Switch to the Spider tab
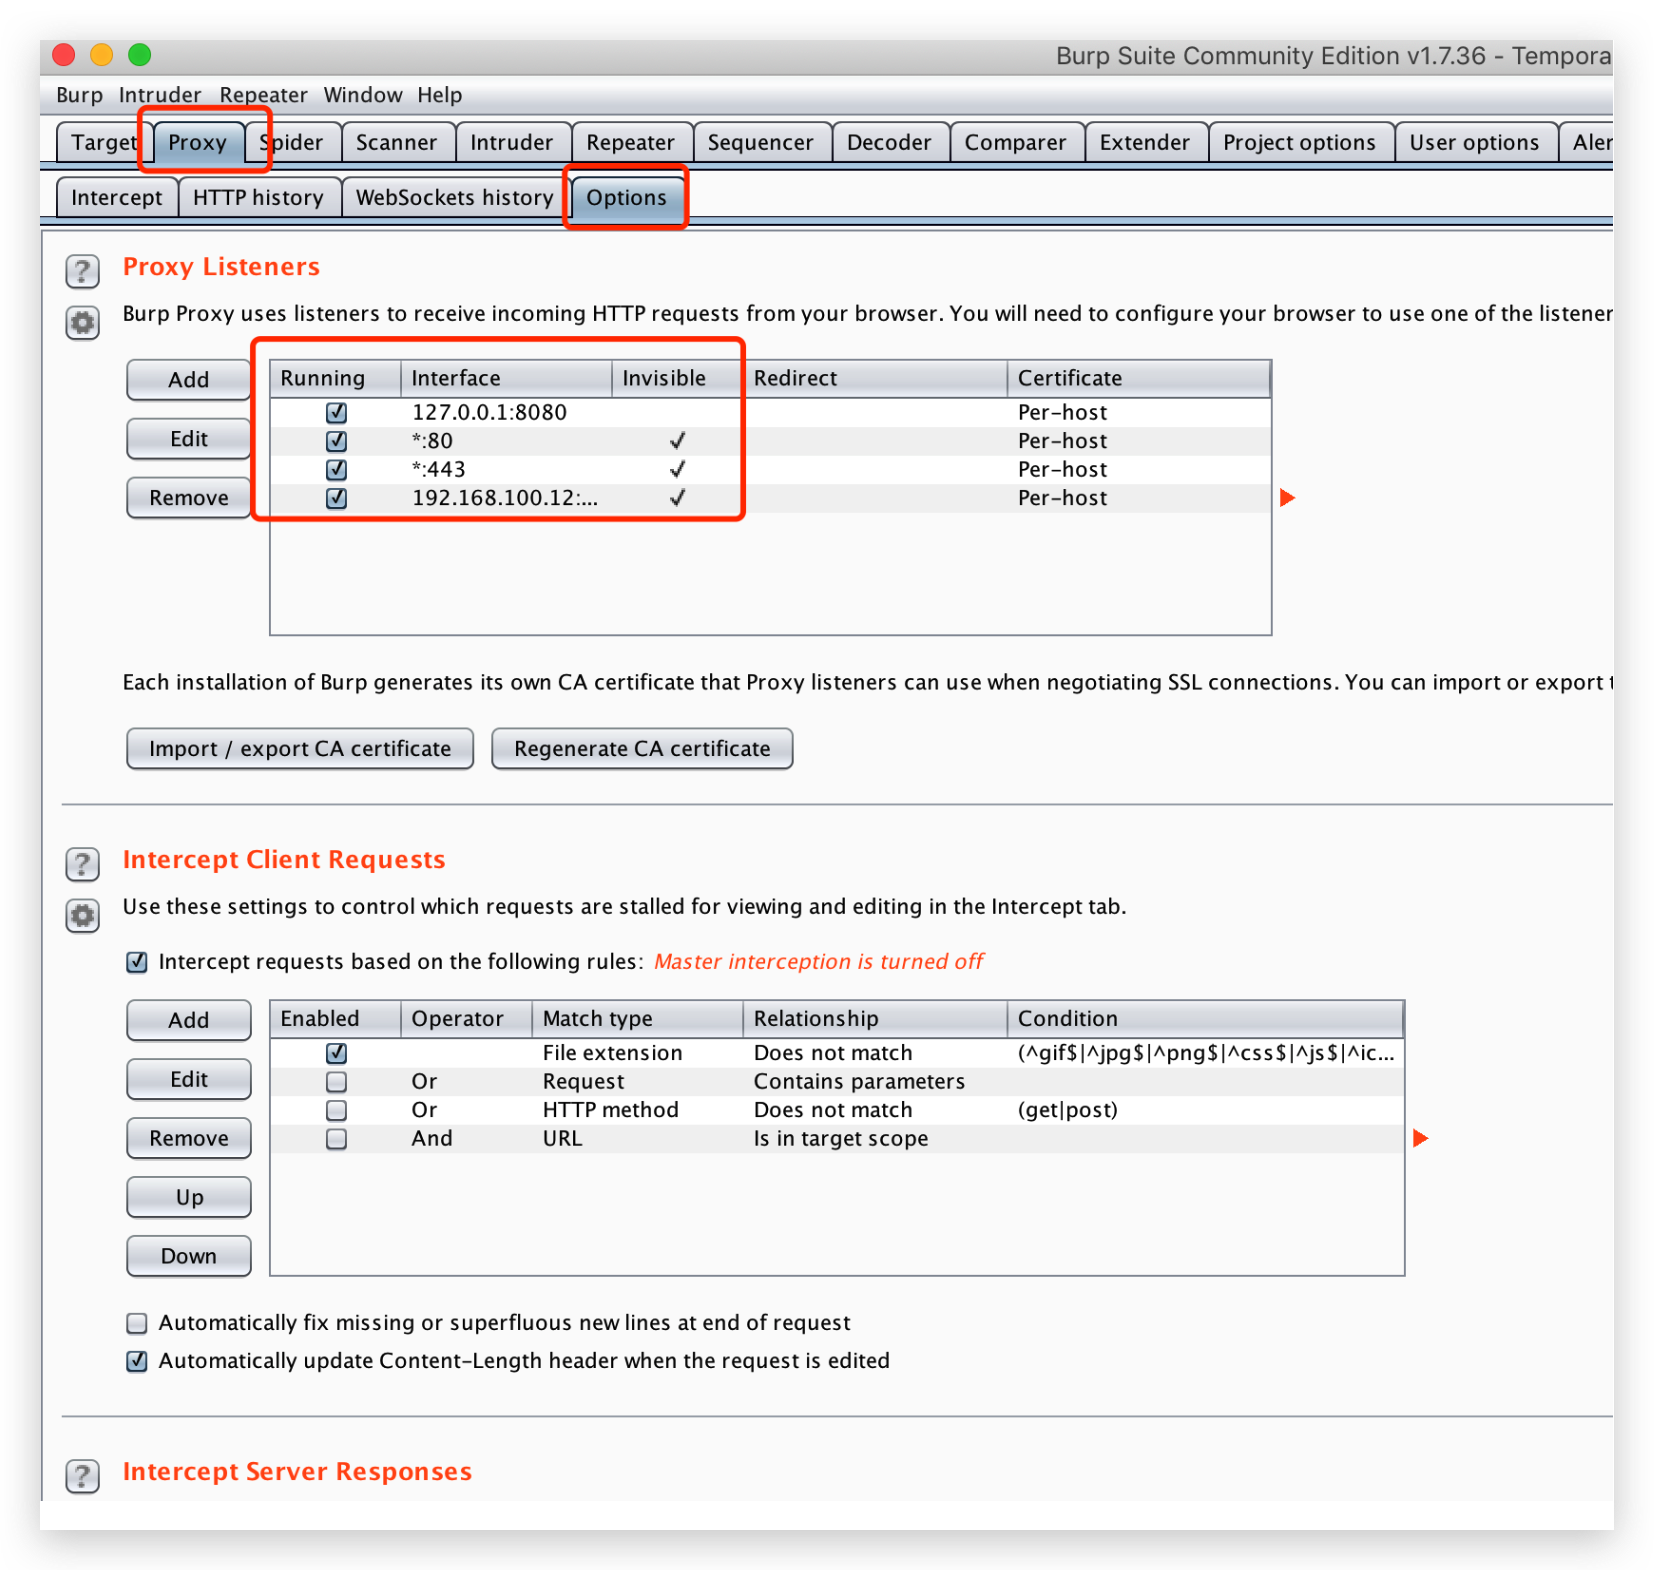The width and height of the screenshot is (1654, 1570). click(x=293, y=142)
